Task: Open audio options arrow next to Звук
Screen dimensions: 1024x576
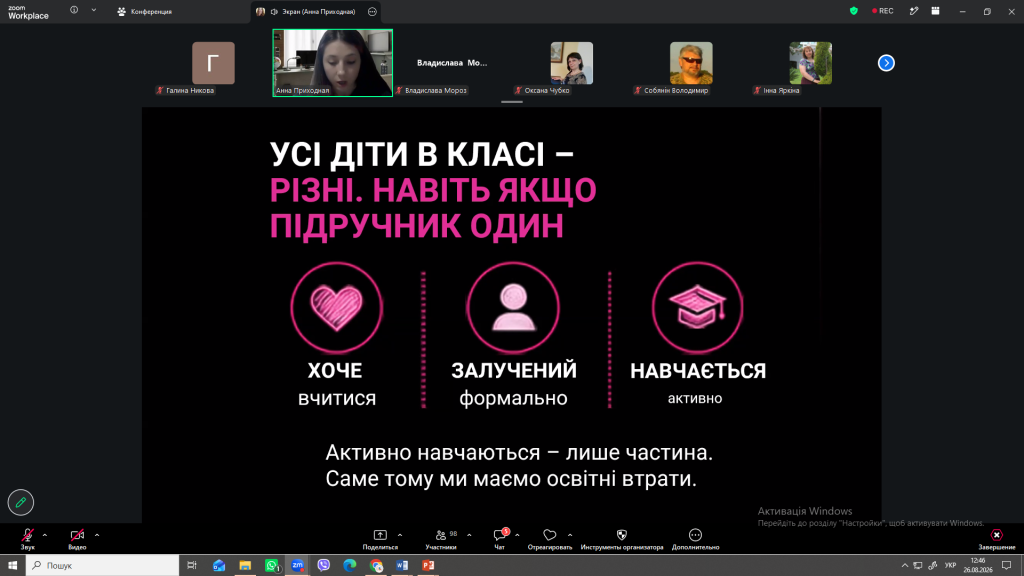Action: pos(44,536)
